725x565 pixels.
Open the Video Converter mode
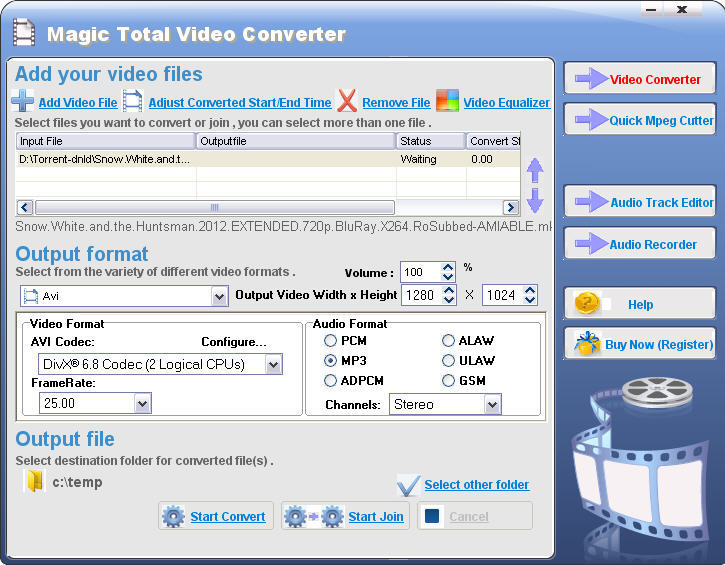(640, 79)
